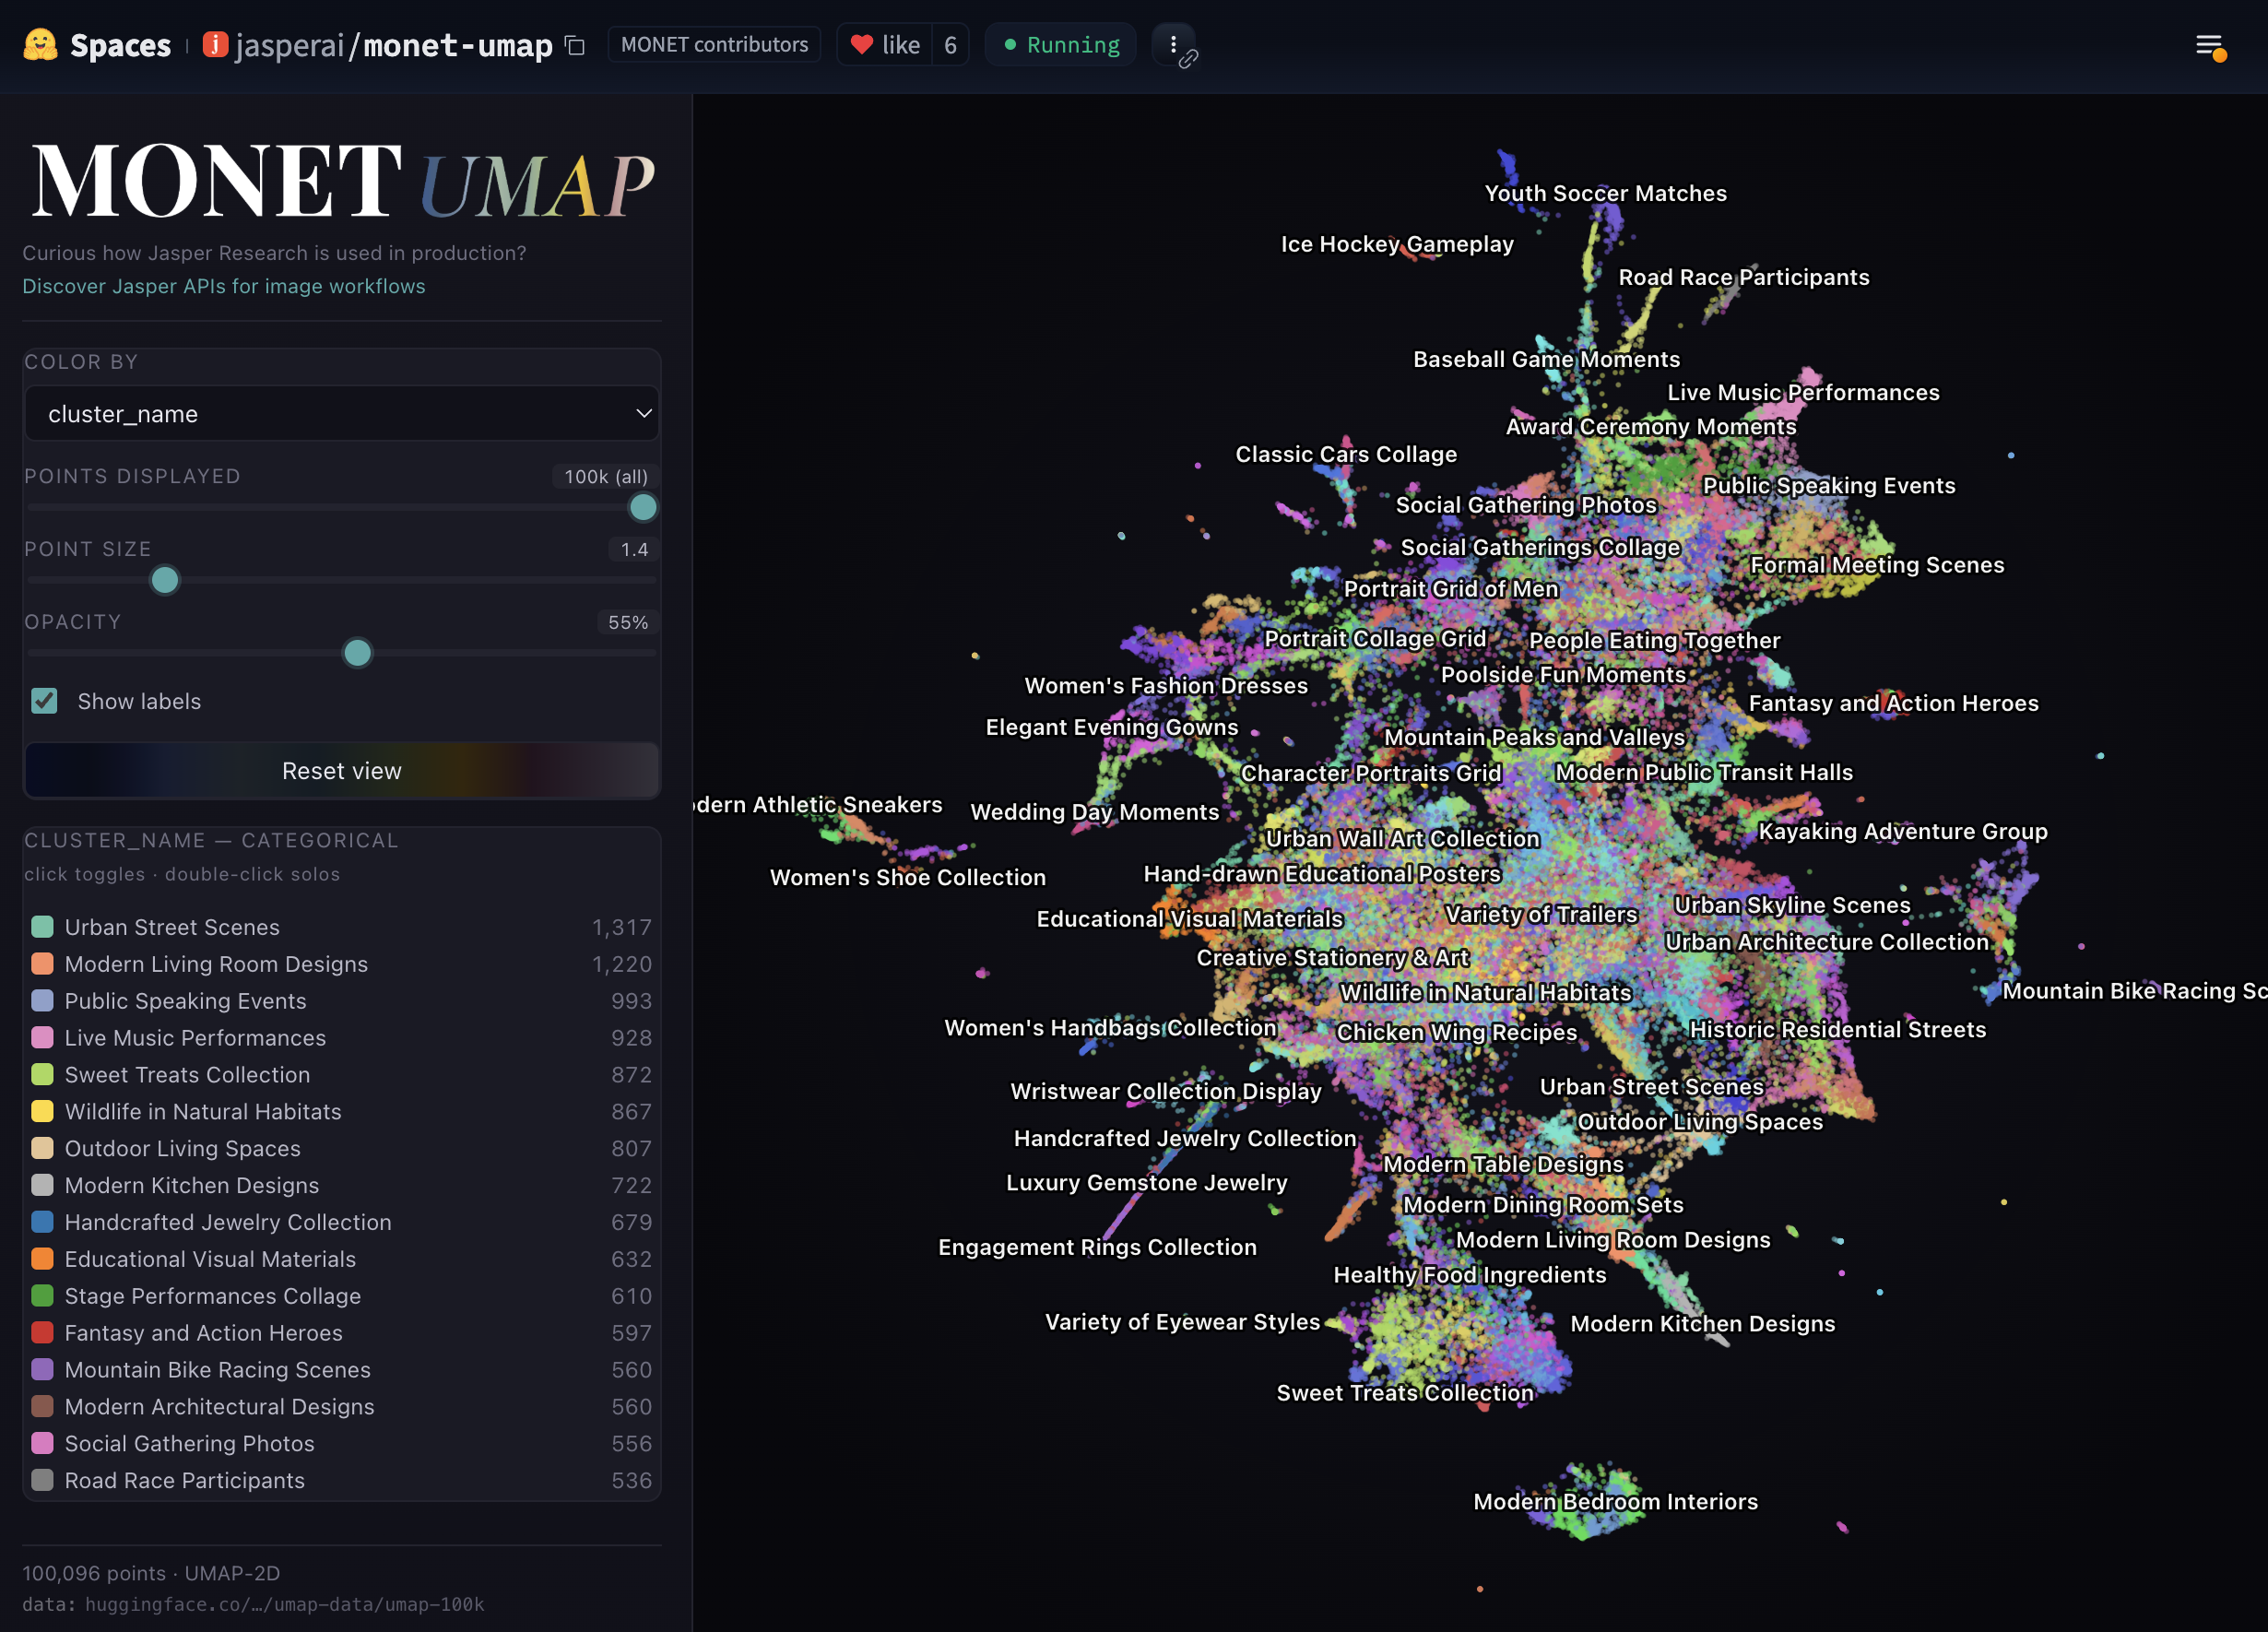Toggle Educational Visual Materials legend entry
This screenshot has height=1632, width=2268.
[342, 1259]
